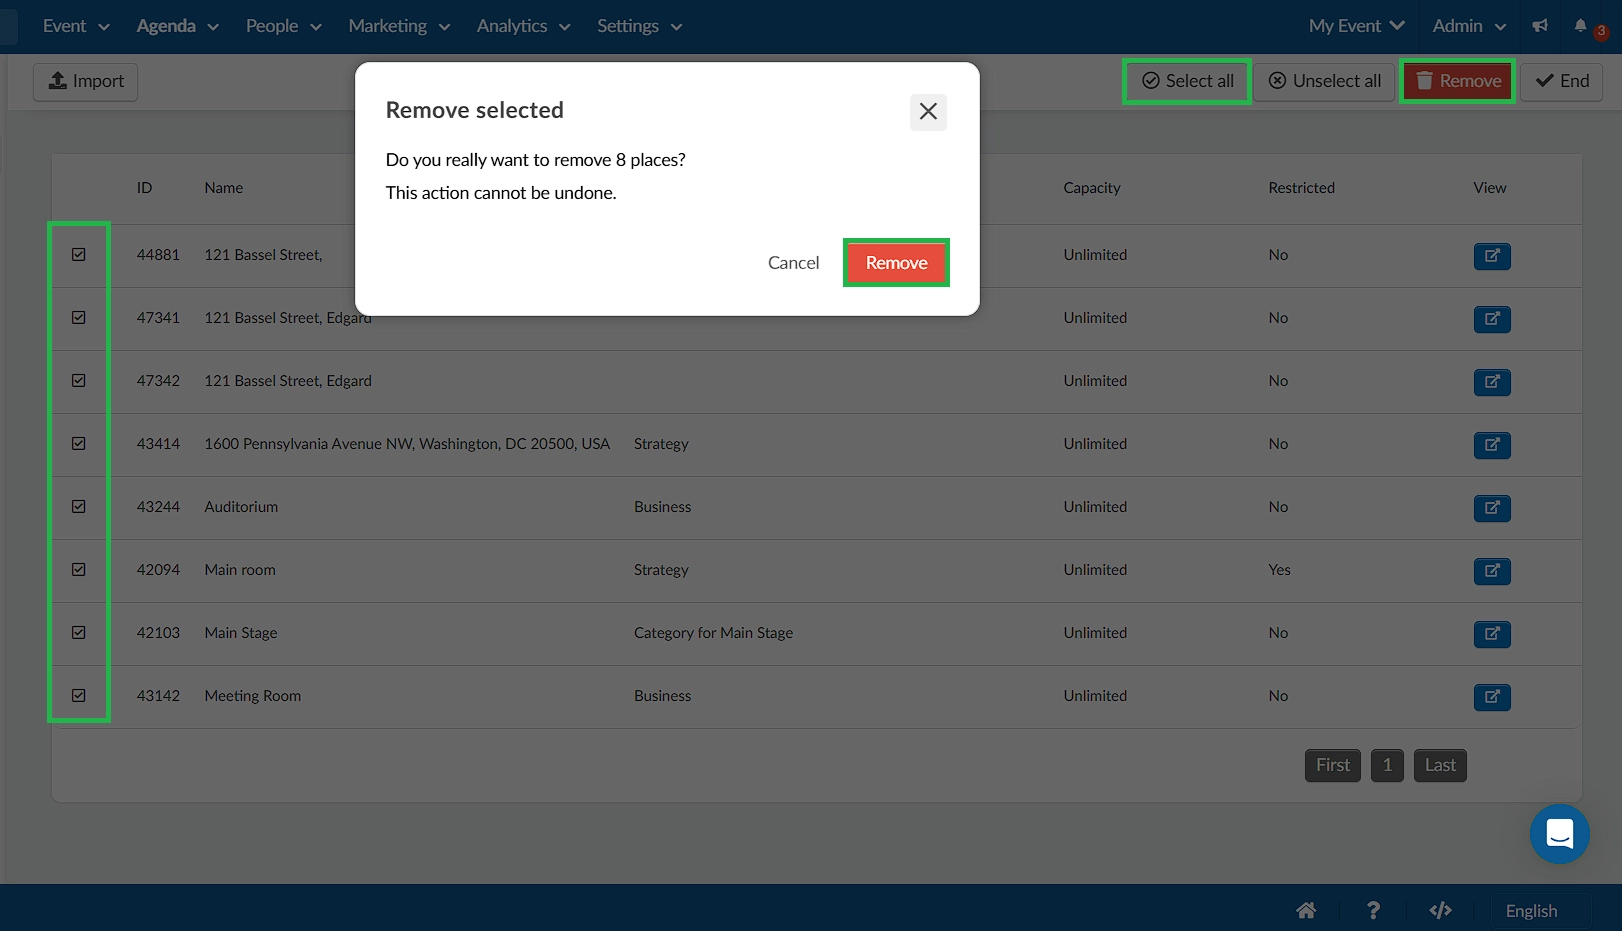The image size is (1622, 931).
Task: Open view for Main room place
Action: [x=1492, y=571]
